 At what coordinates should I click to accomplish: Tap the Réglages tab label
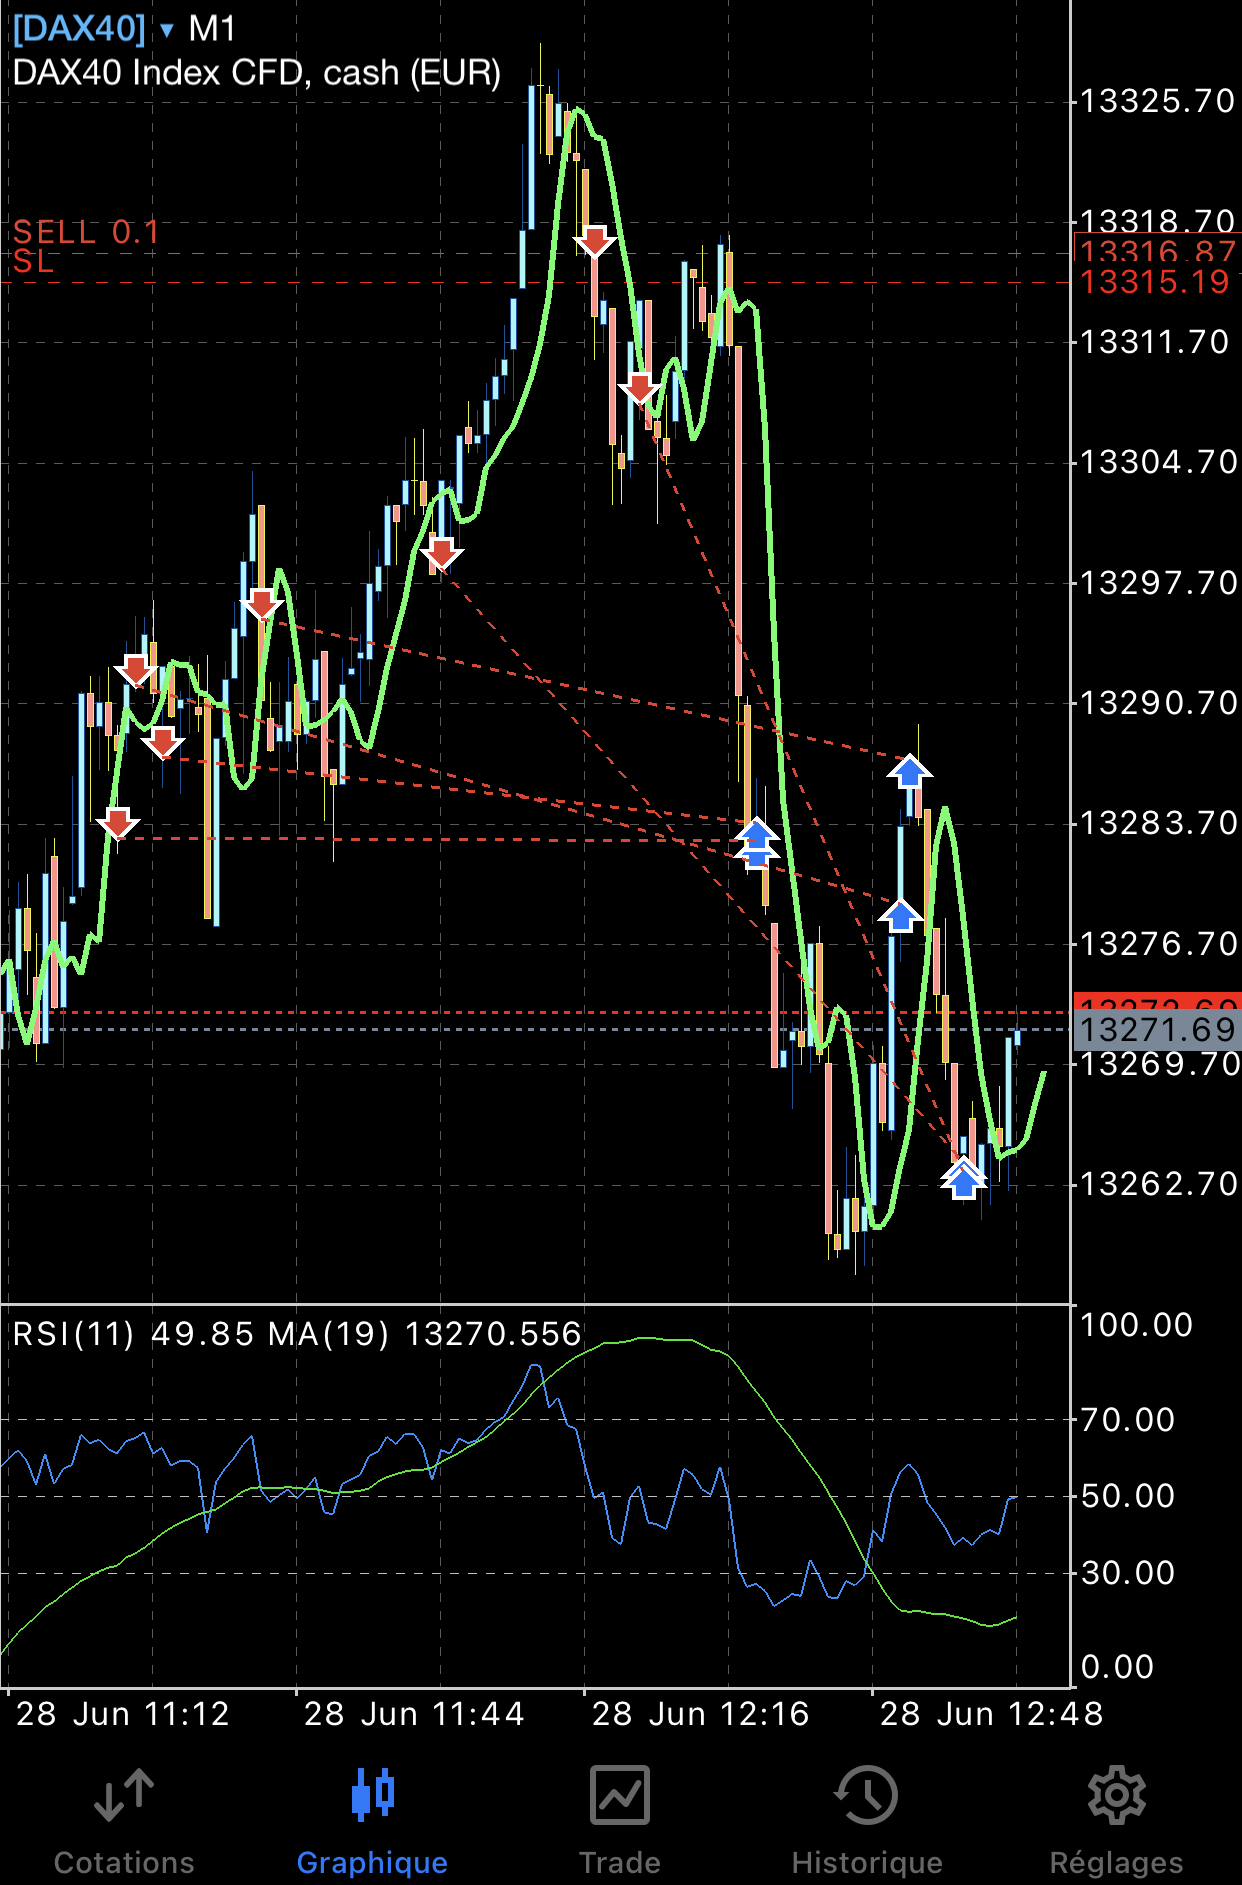tap(1116, 1863)
